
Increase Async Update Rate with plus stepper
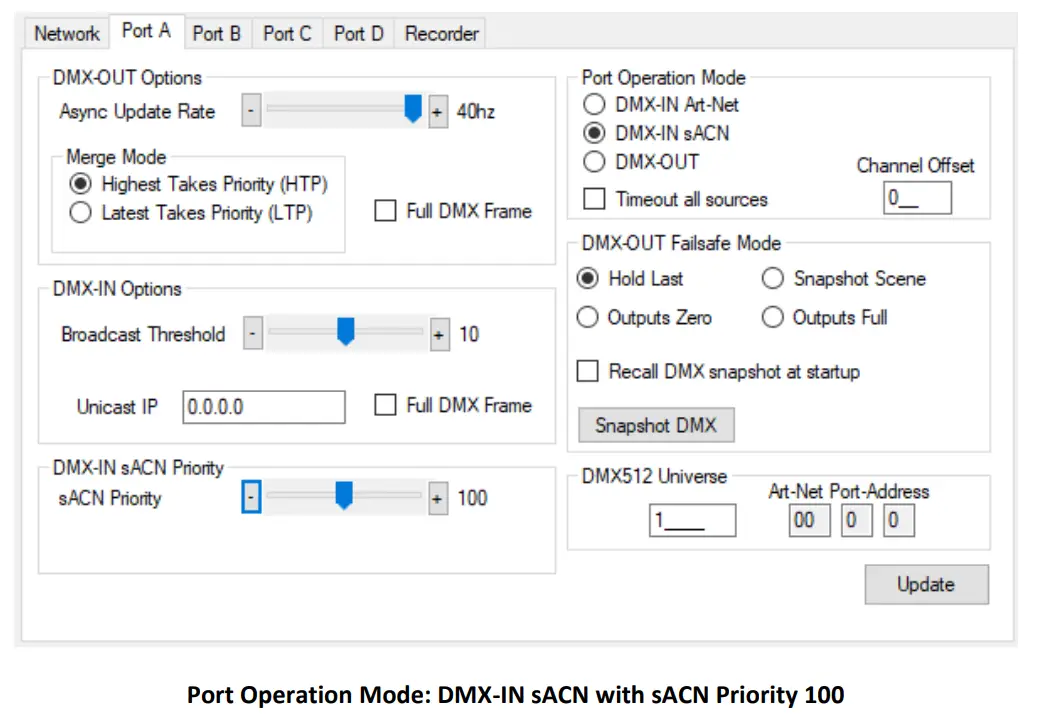tap(436, 111)
